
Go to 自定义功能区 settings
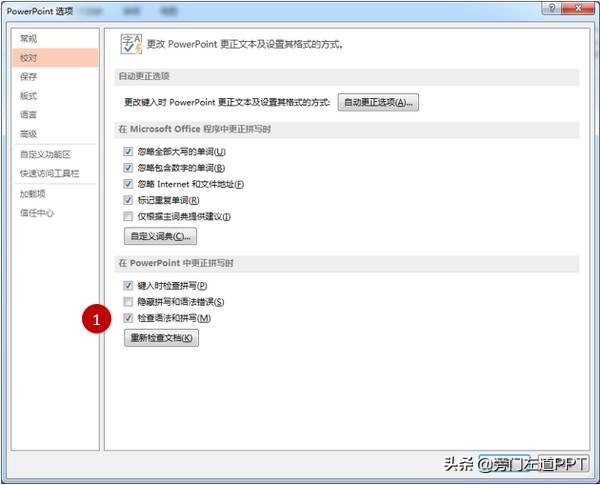click(x=55, y=154)
